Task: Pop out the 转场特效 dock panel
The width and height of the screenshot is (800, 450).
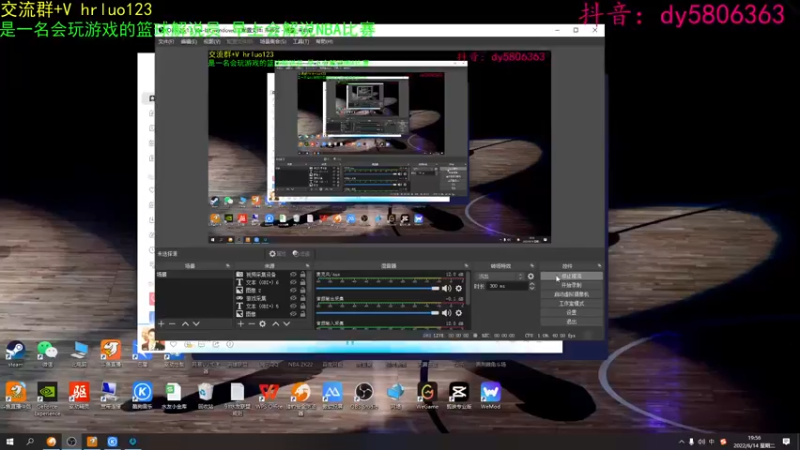Action: [x=532, y=266]
